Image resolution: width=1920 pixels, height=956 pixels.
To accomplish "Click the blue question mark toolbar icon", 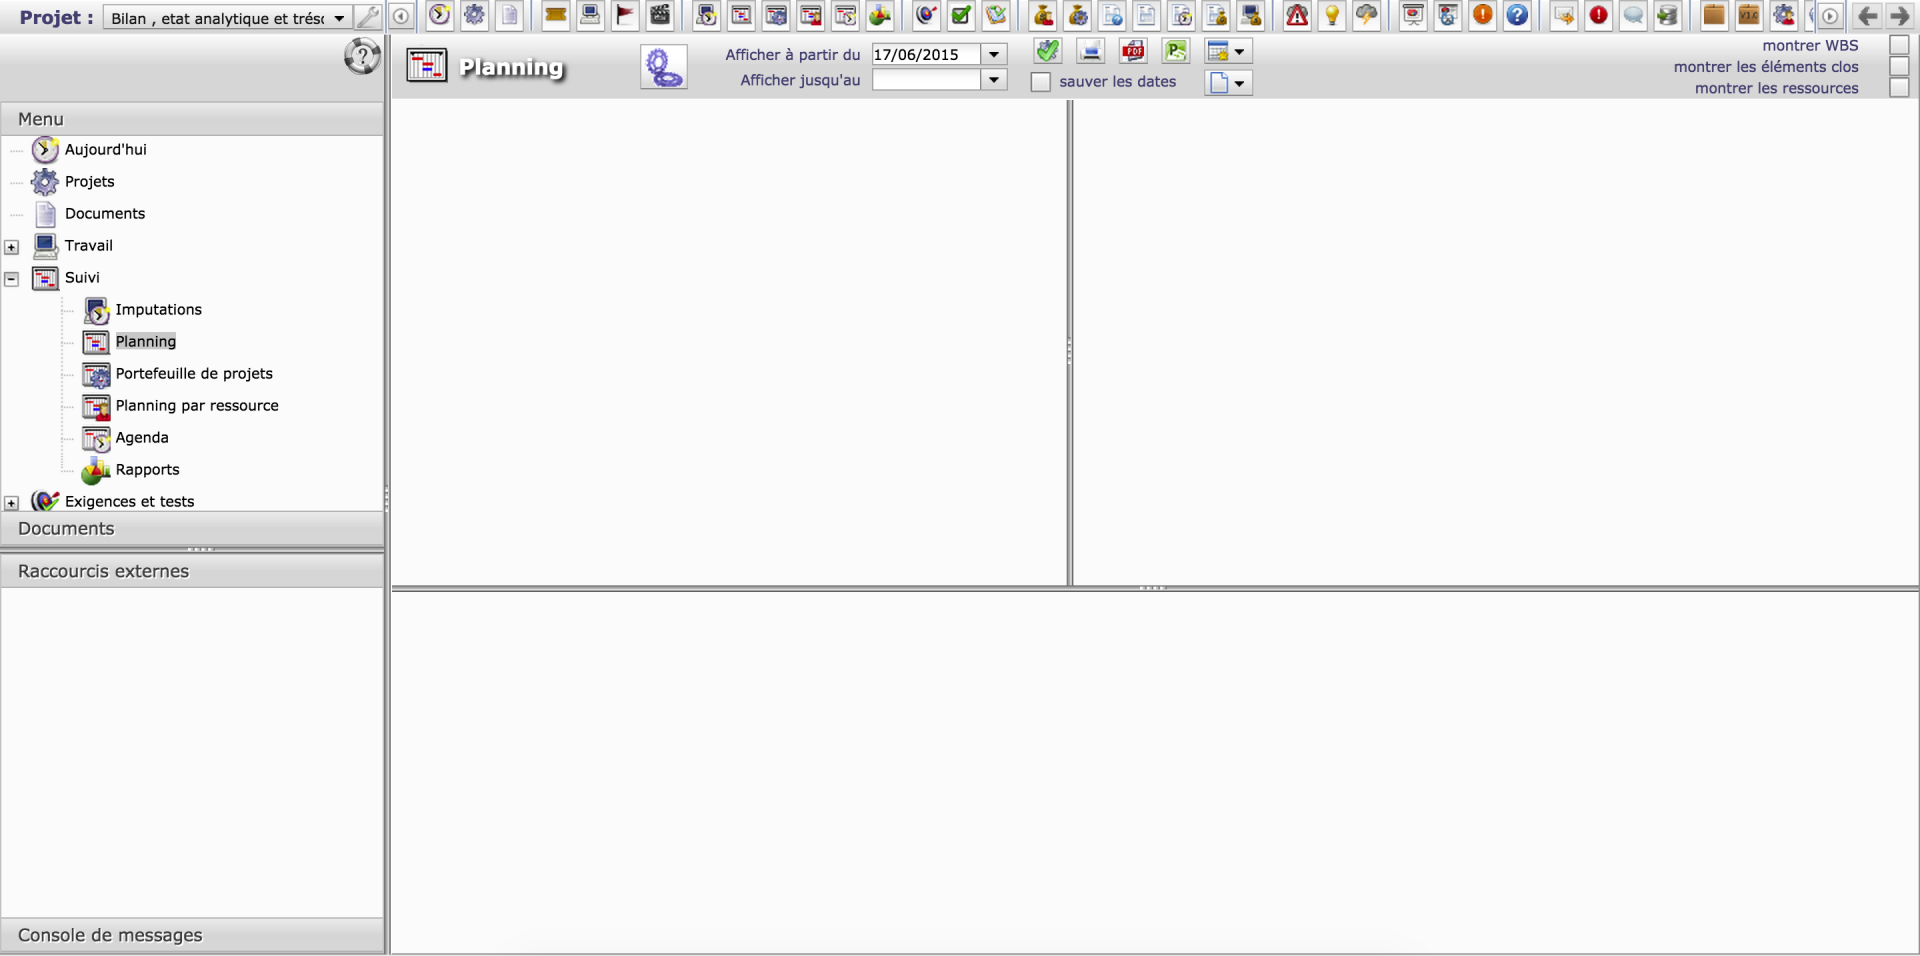I will pos(1517,15).
